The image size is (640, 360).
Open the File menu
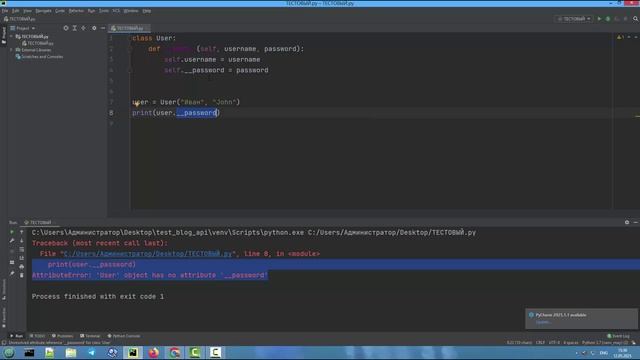click(x=5, y=11)
